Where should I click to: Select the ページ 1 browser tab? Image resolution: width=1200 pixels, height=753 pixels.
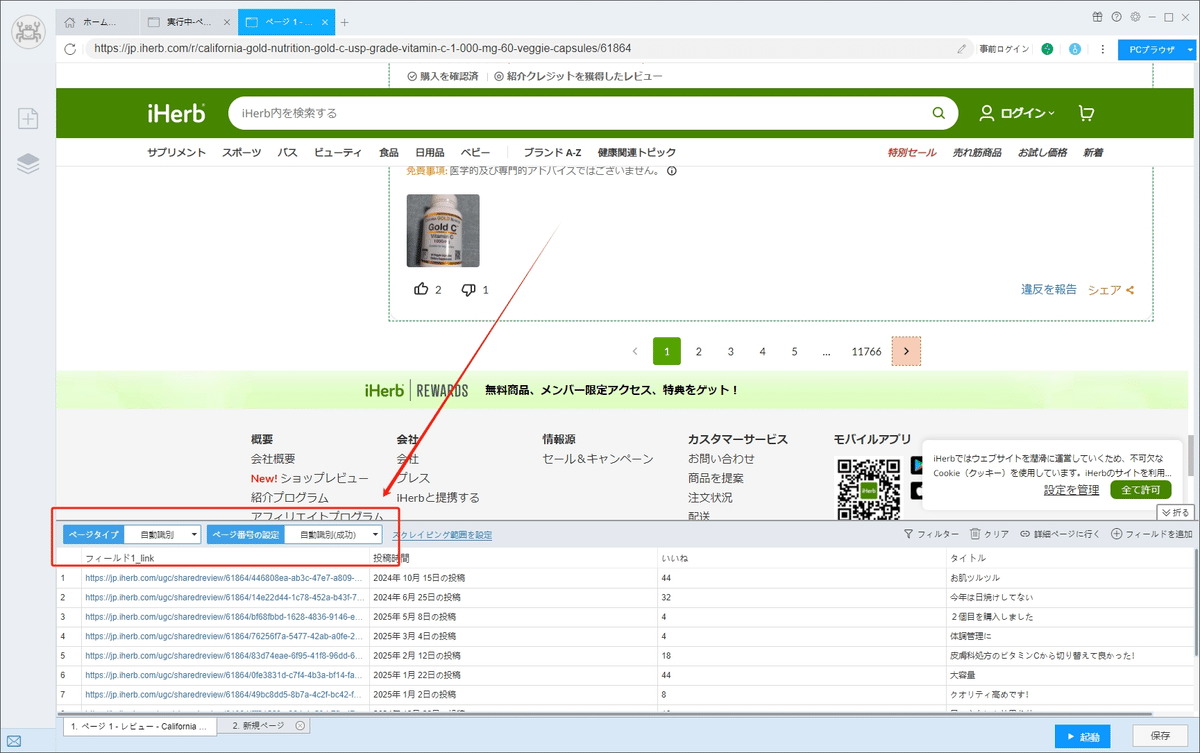click(286, 22)
